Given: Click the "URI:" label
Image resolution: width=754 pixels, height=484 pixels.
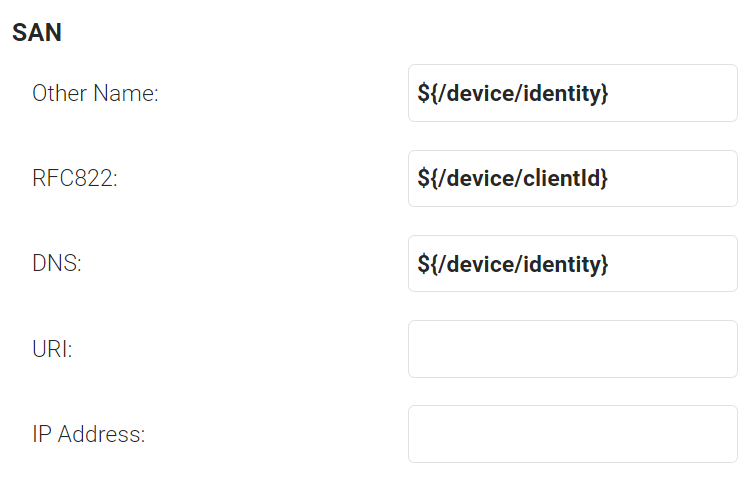Looking at the screenshot, I should click(x=52, y=349).
